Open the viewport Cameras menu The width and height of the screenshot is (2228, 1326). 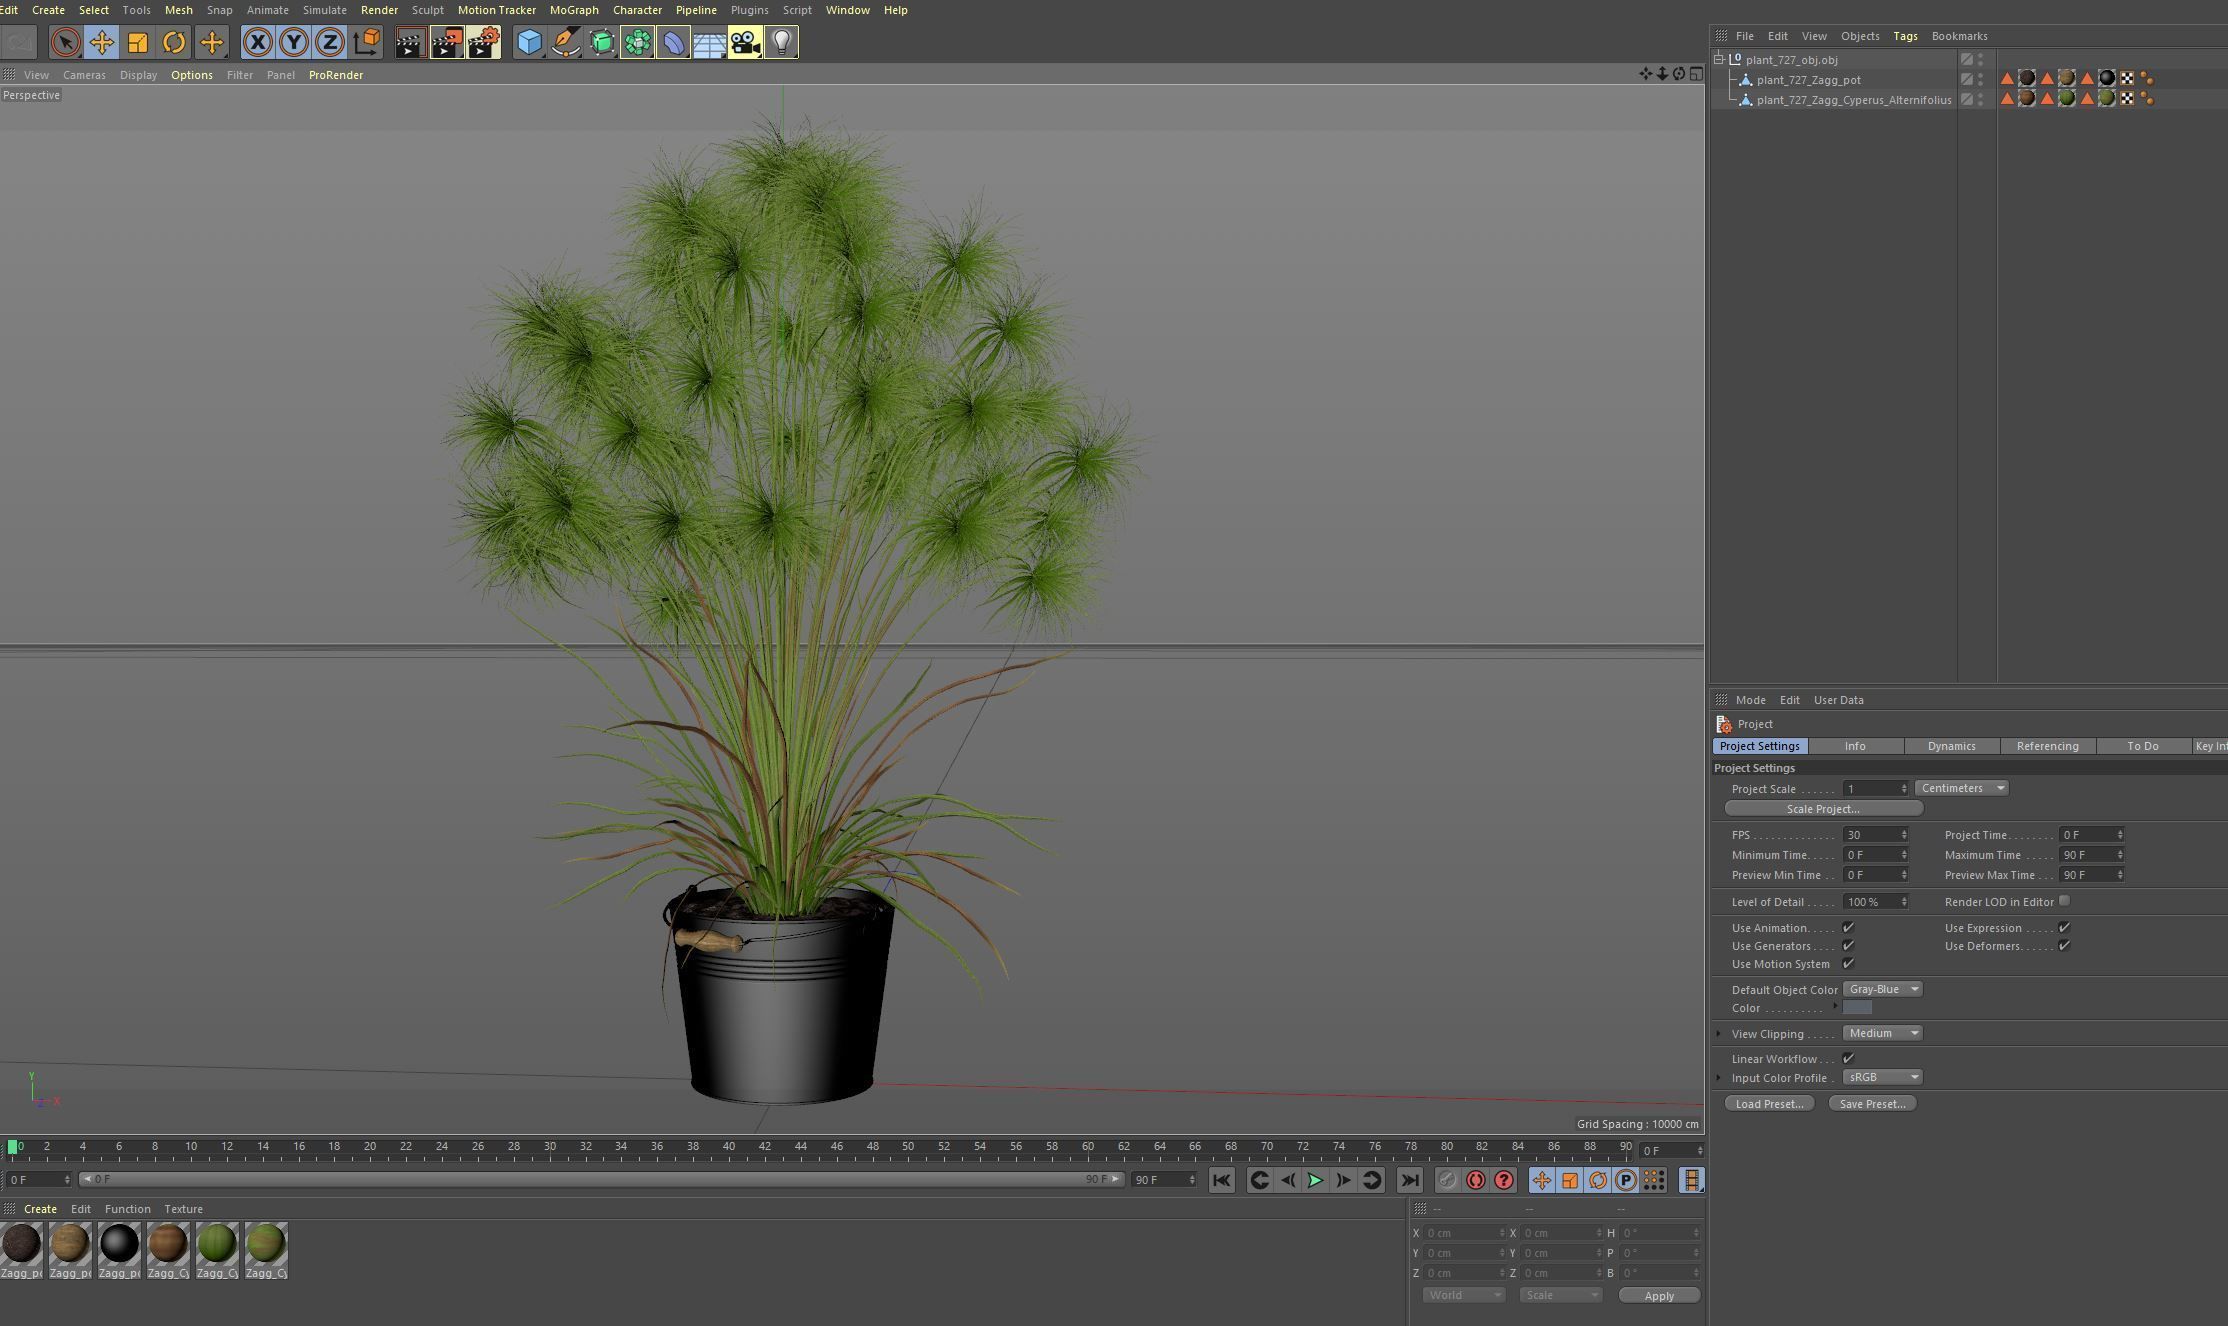[84, 75]
